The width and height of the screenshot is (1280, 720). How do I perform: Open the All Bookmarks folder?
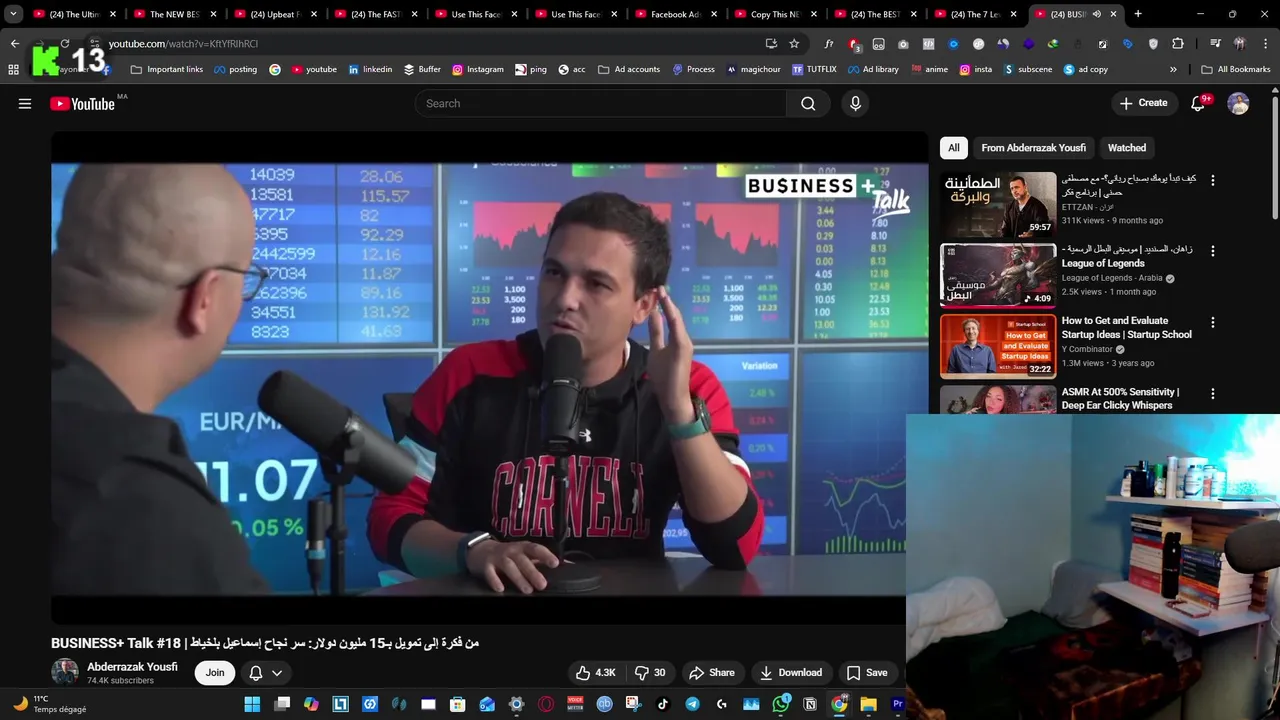[x=1235, y=70]
